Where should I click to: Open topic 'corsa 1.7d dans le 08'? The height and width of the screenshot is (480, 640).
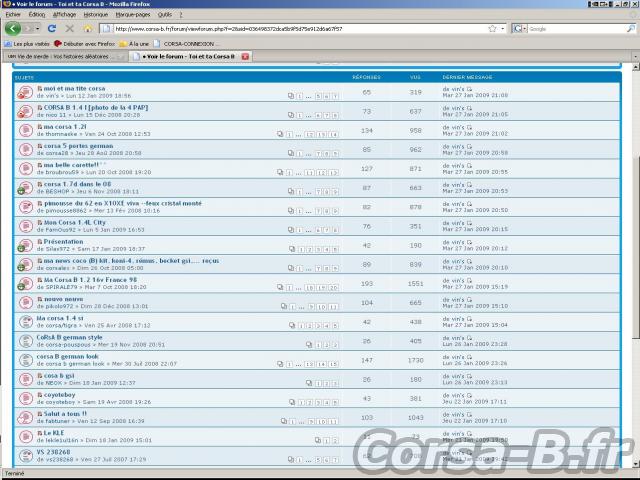[x=77, y=184]
